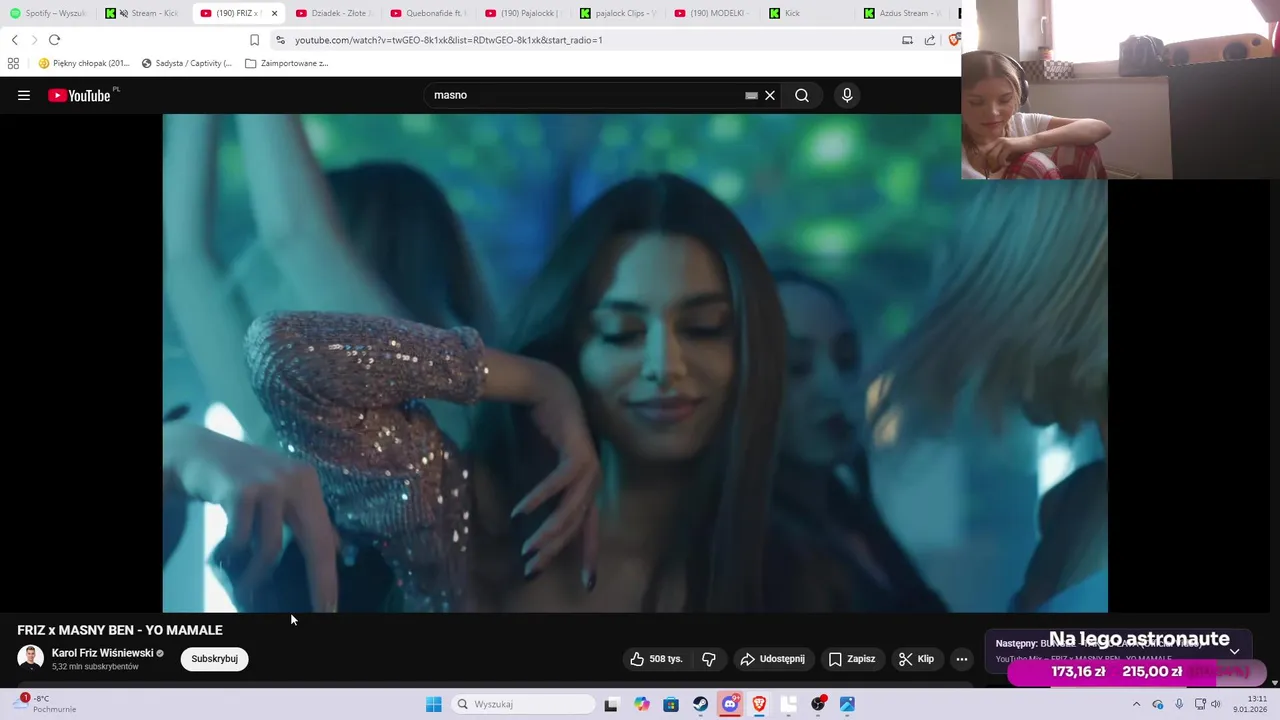Create a clip with the Klip button
Viewport: 1280px width, 720px height.
916,659
